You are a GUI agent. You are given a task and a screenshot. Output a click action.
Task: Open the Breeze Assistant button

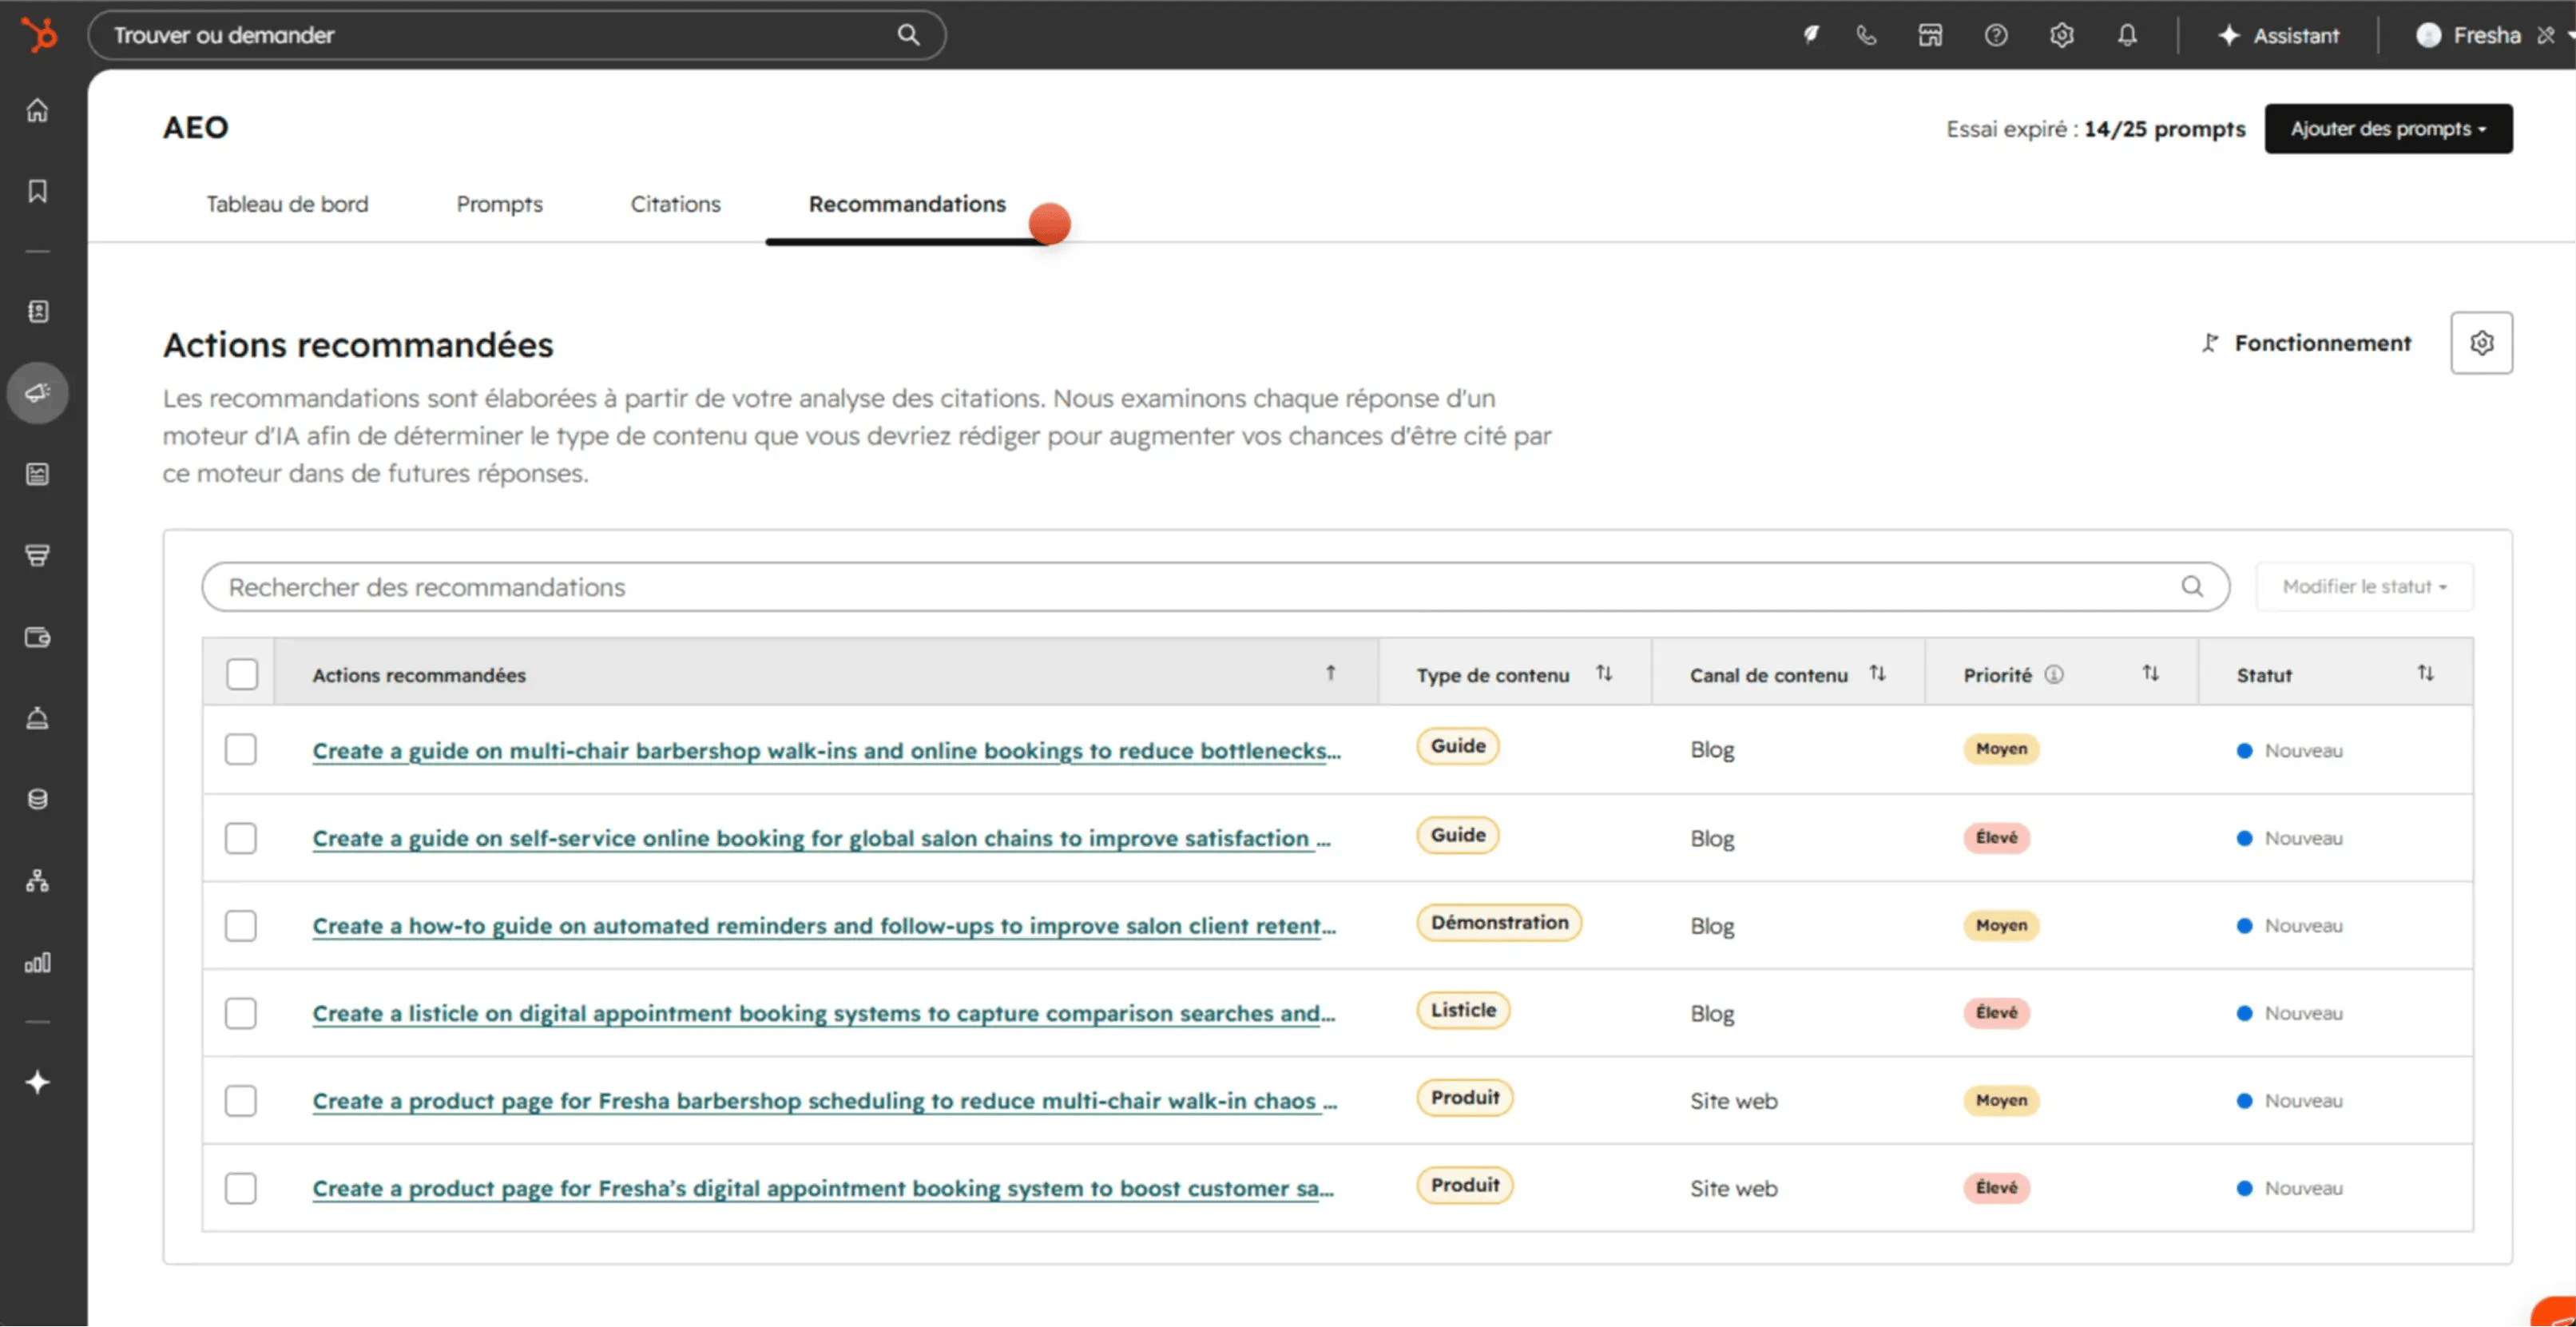pyautogui.click(x=2278, y=35)
